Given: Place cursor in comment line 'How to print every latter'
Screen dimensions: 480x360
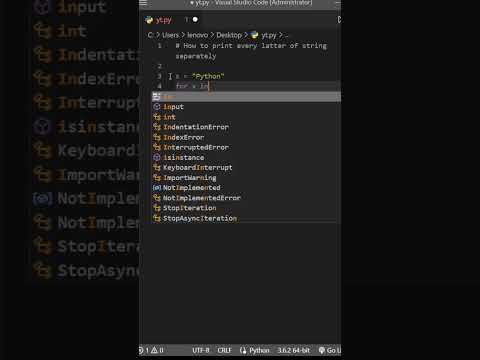Looking at the screenshot, I should click(251, 46).
